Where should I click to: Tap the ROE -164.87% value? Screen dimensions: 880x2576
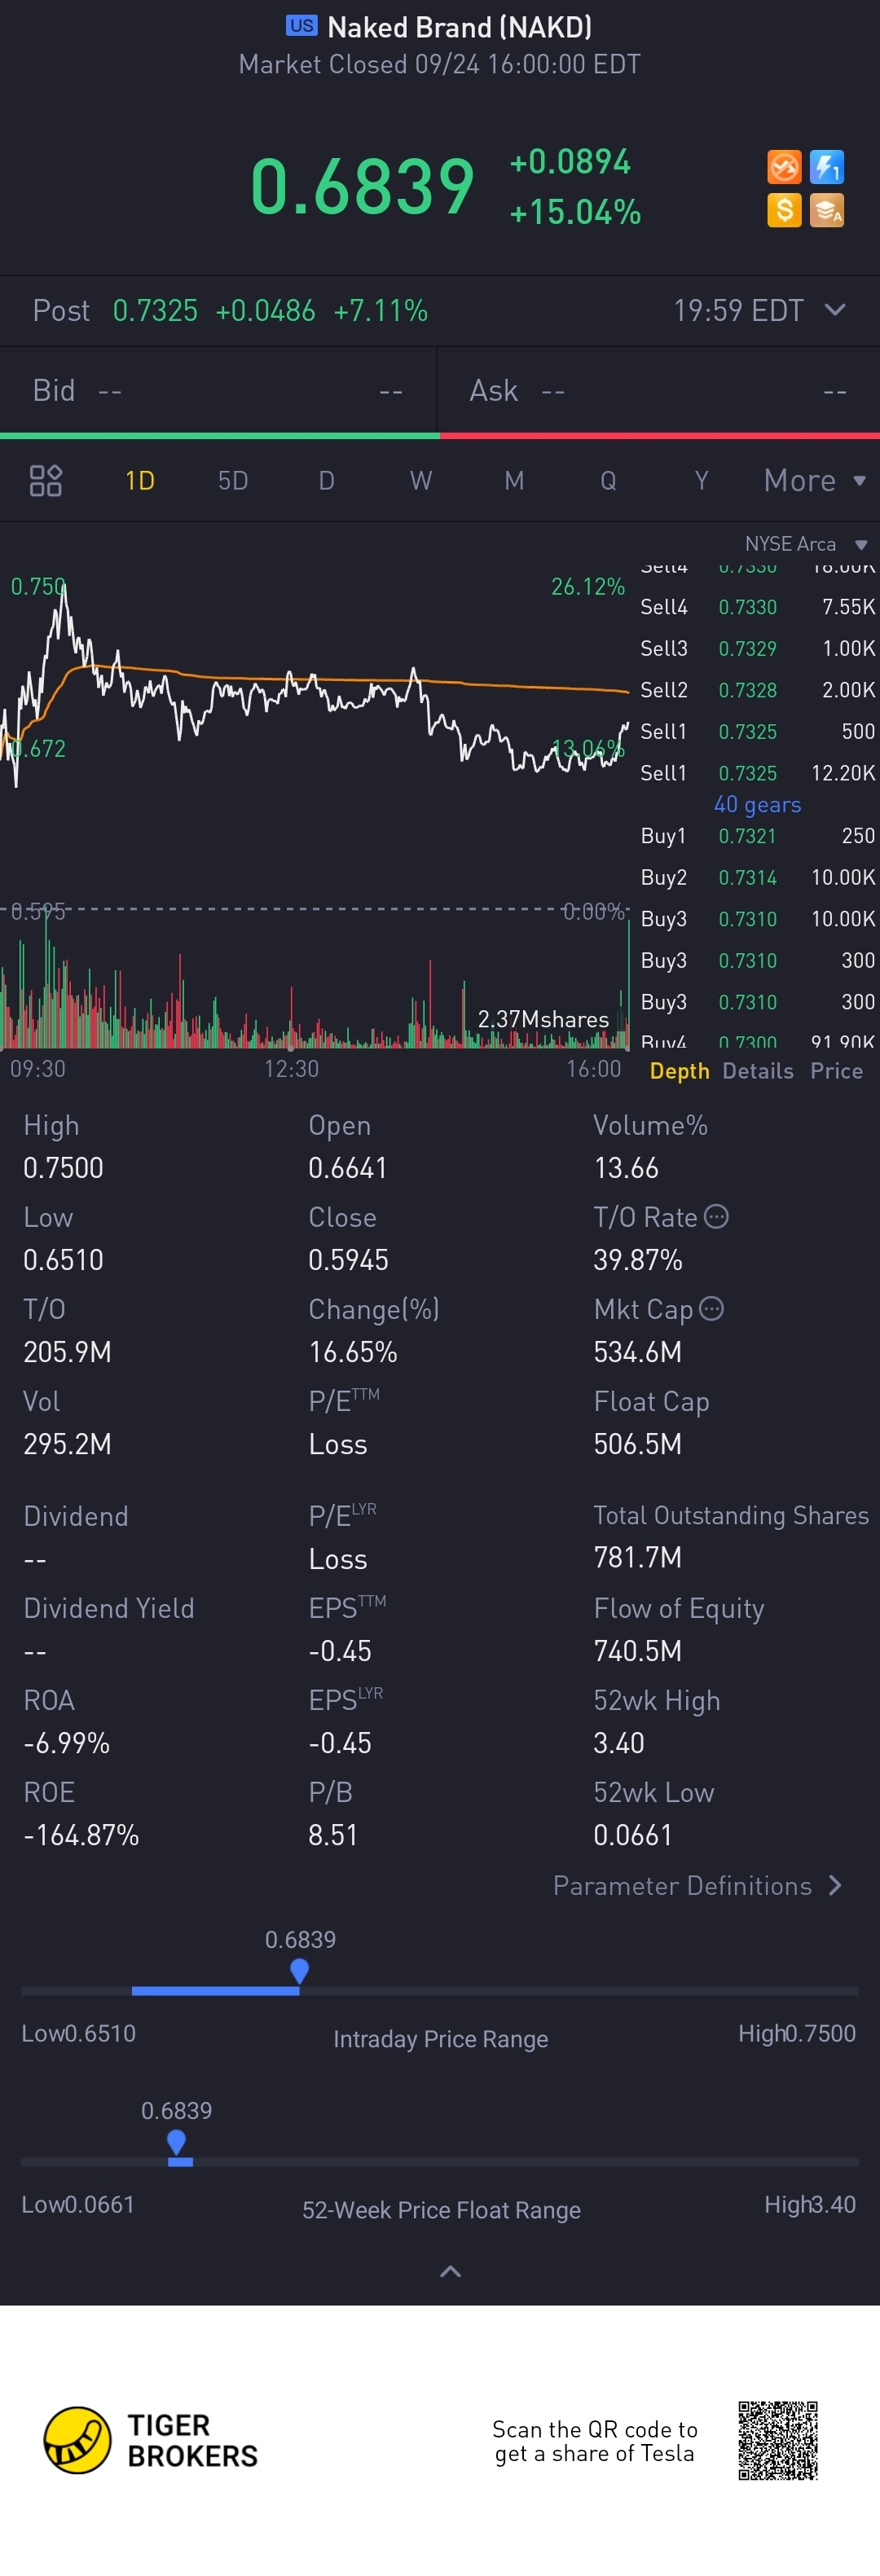pos(81,1834)
